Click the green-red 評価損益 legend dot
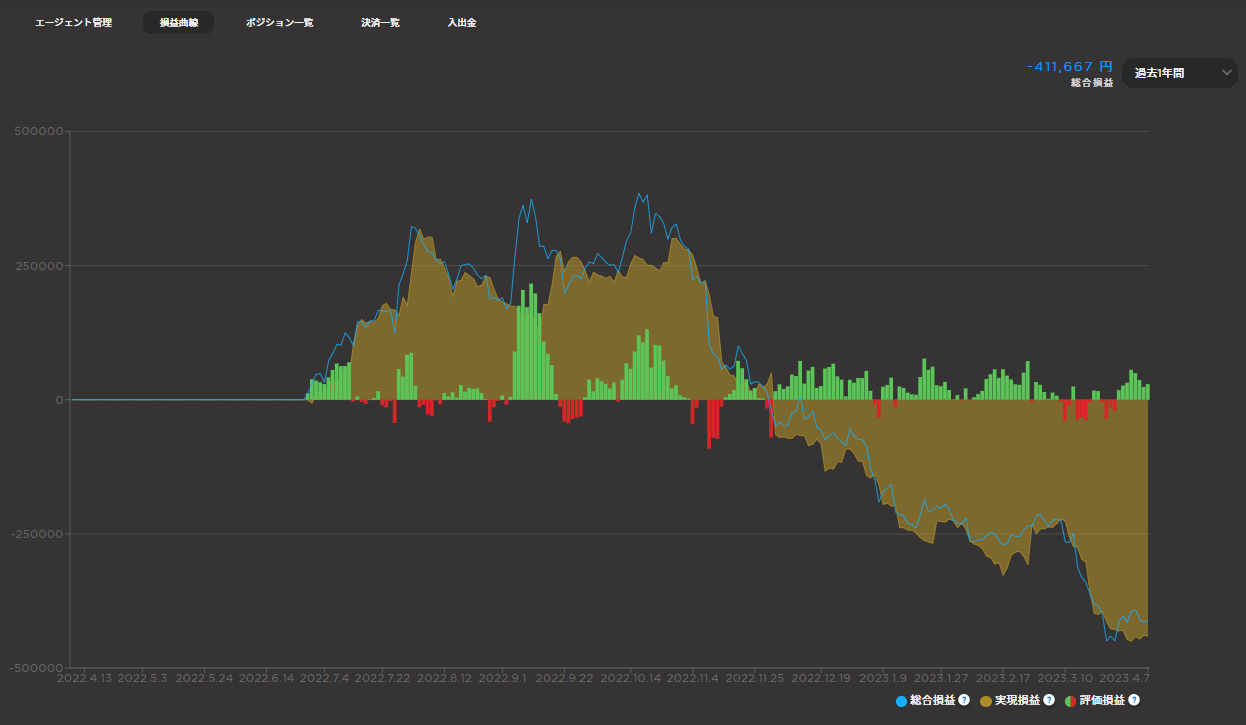The width and height of the screenshot is (1246, 725). click(1072, 700)
